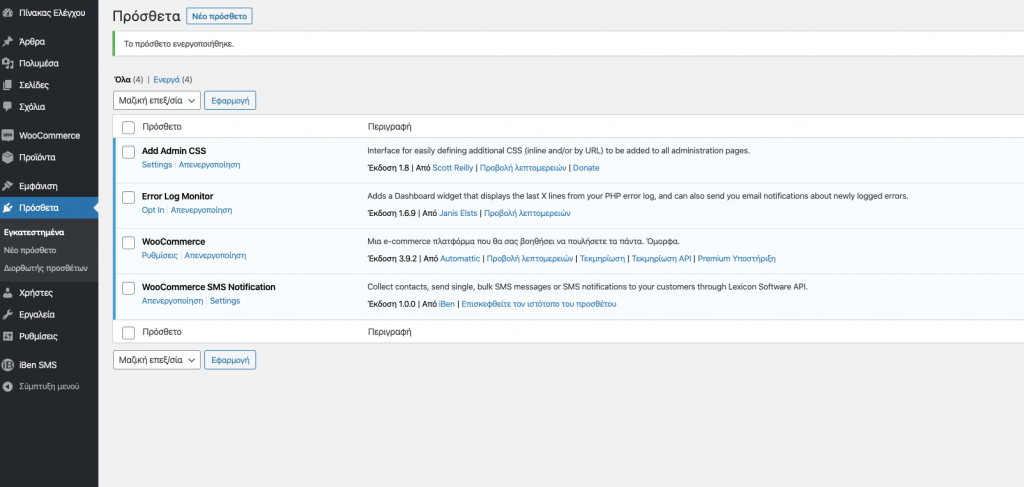Click Επισκεφθείτε τον ιστότοπο του προσθέτου link
The image size is (1024, 487).
tap(539, 304)
